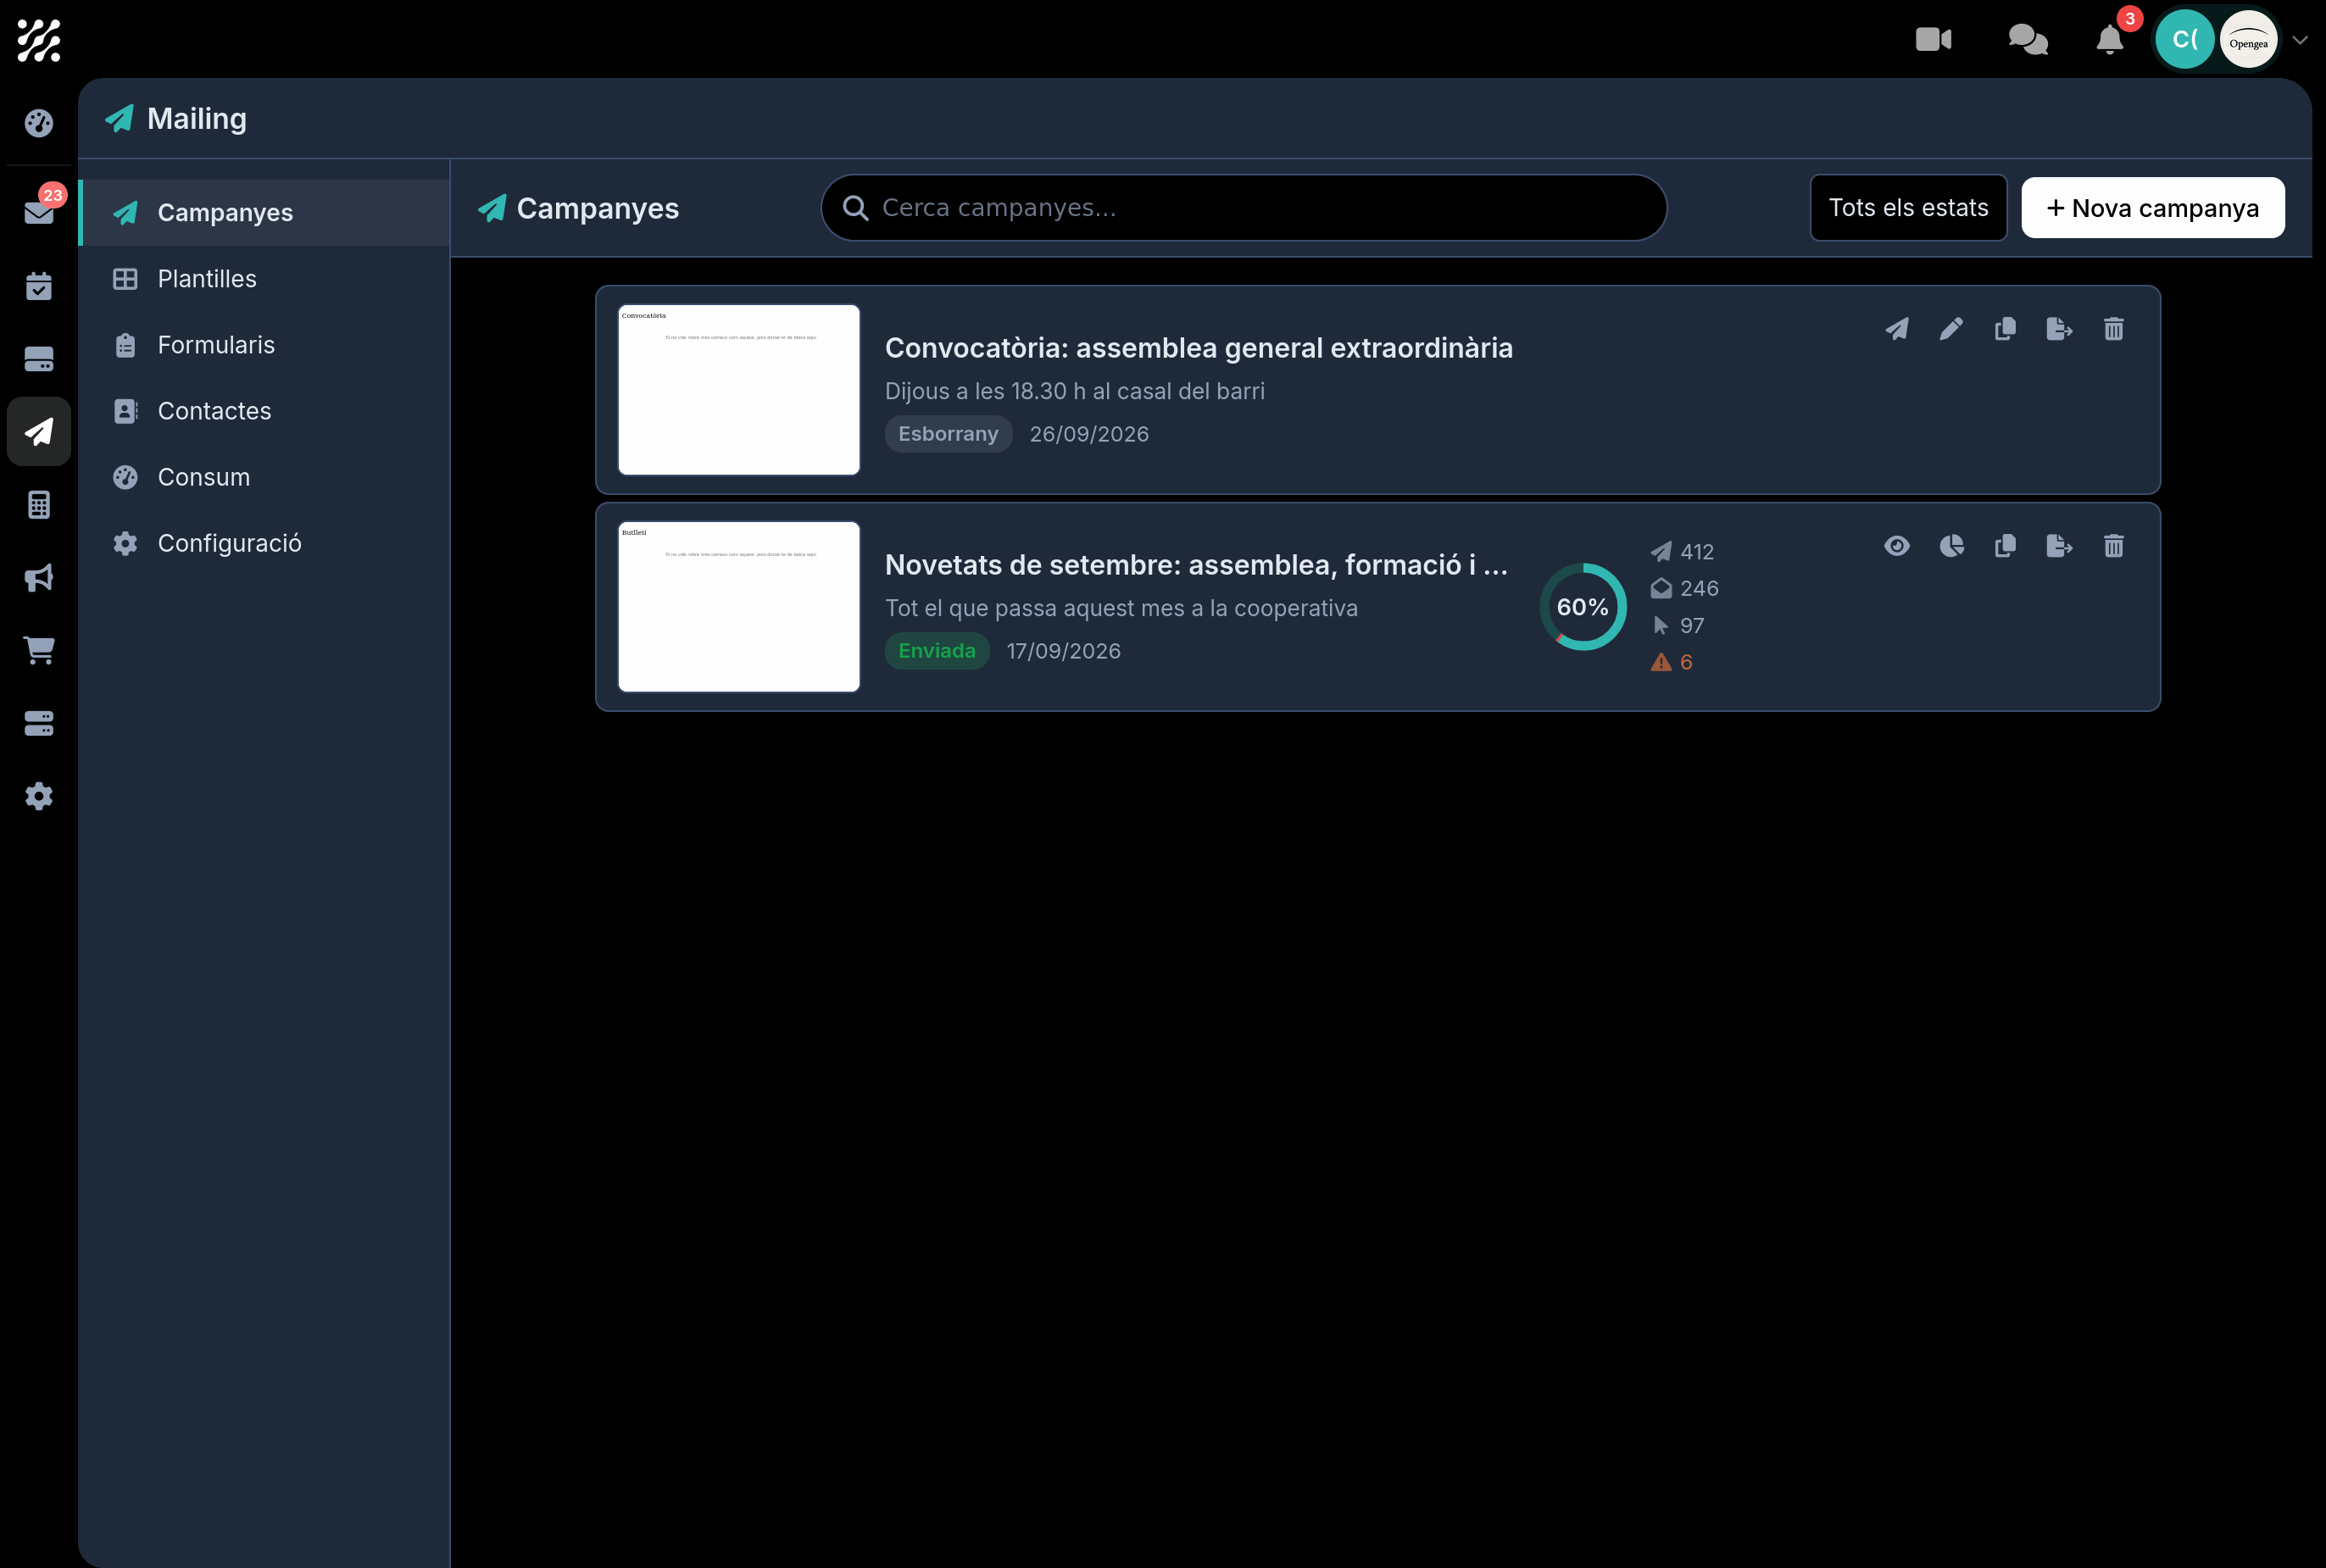Open the dashboard gauge icon in left rail
This screenshot has height=1568, width=2326.
click(x=38, y=123)
